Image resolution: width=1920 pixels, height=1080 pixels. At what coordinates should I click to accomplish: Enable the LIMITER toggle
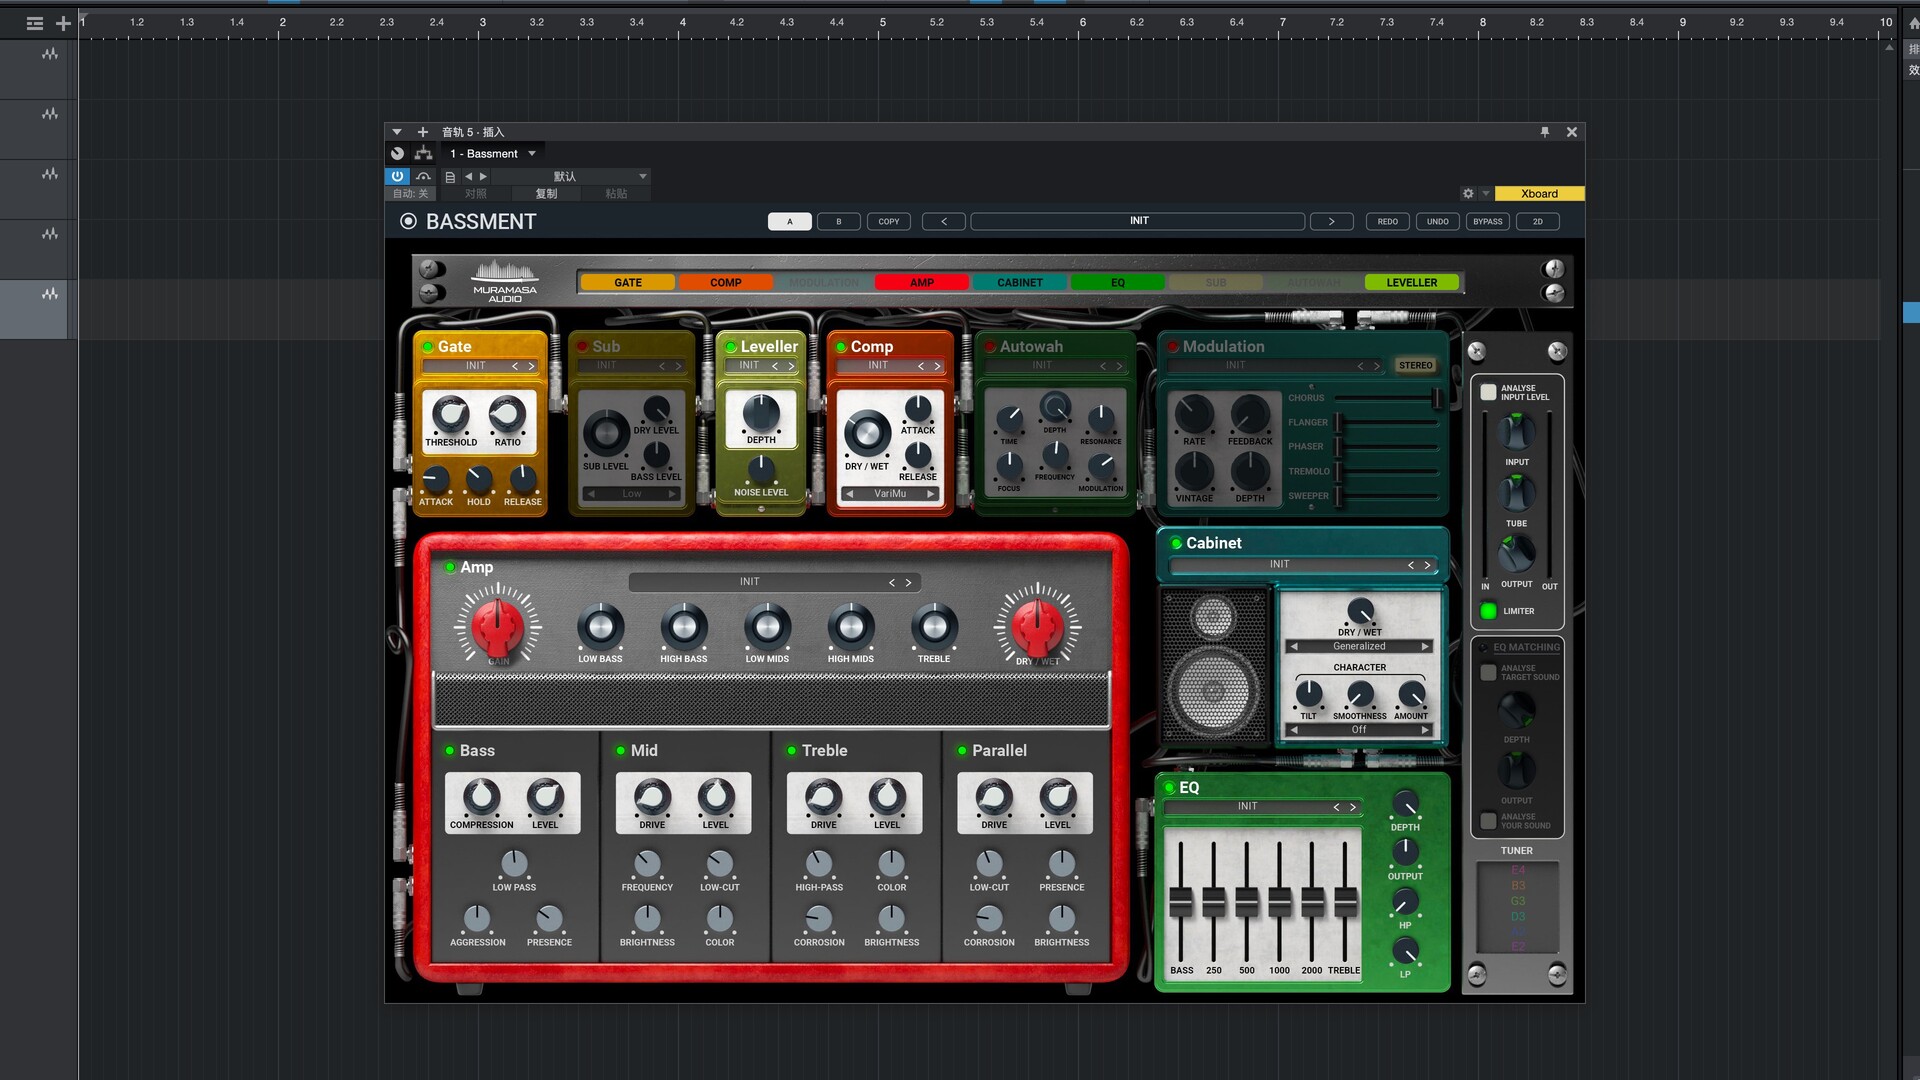(1487, 610)
